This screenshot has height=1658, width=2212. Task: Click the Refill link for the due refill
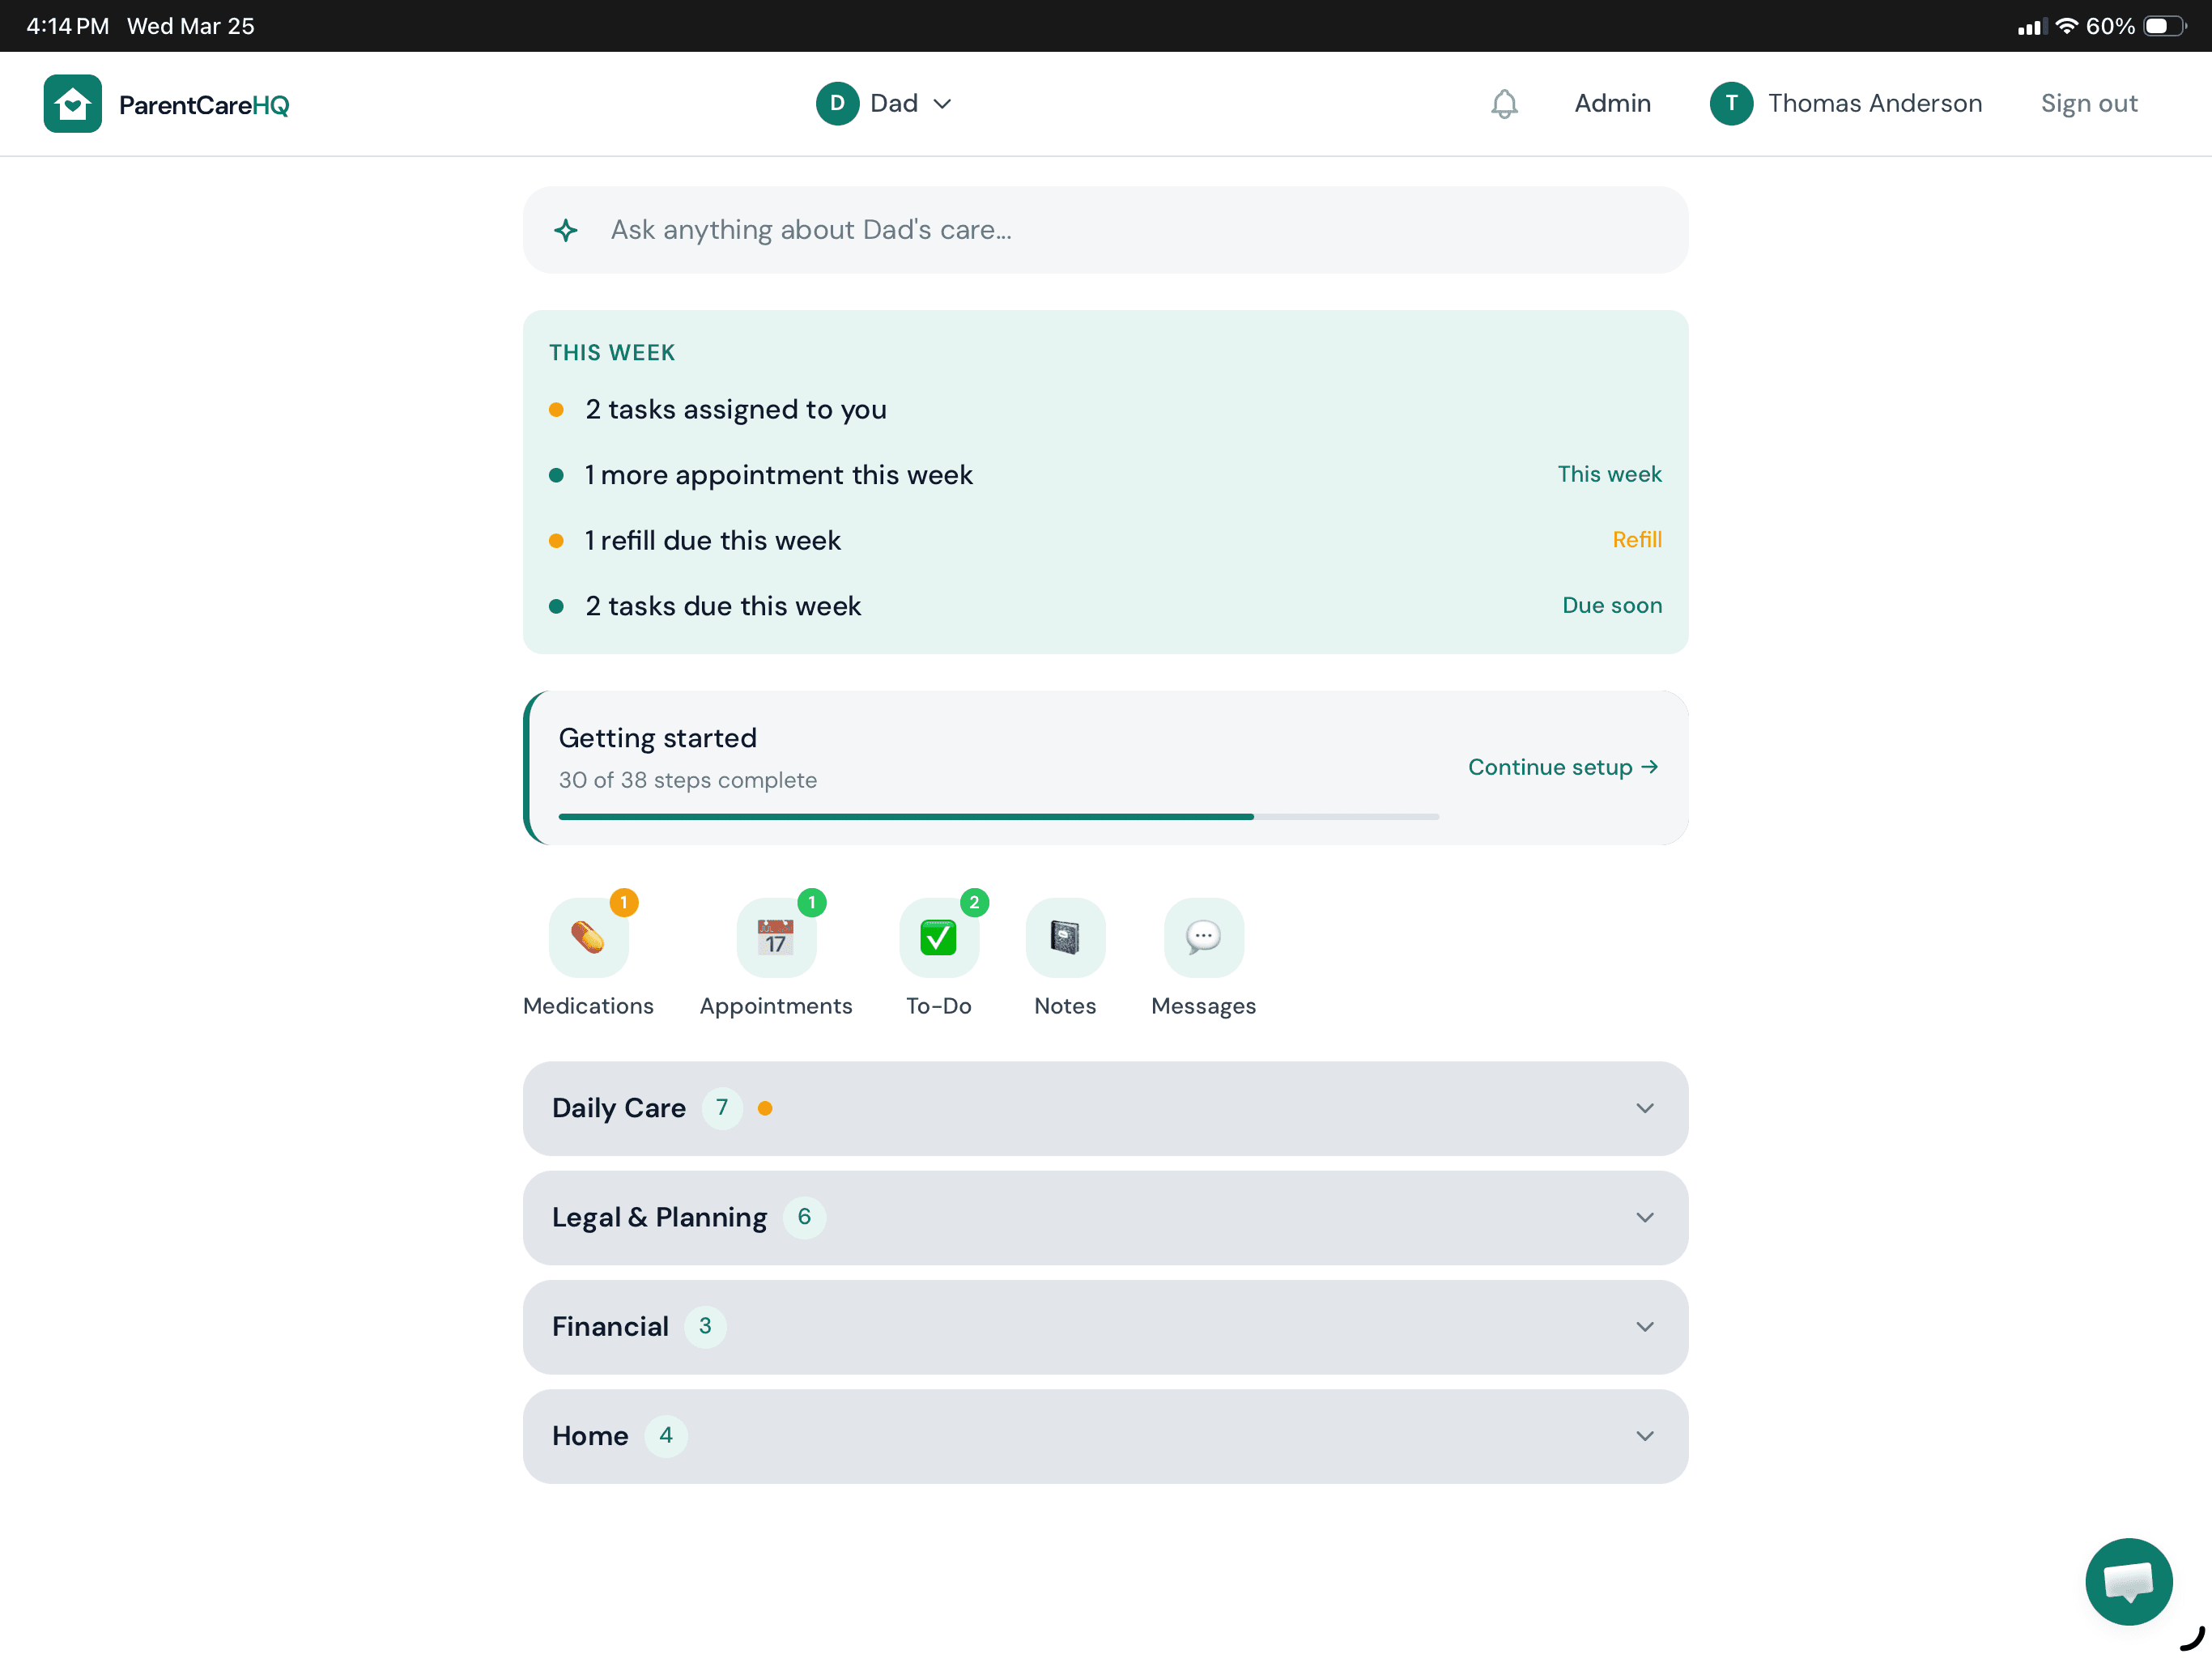1636,540
